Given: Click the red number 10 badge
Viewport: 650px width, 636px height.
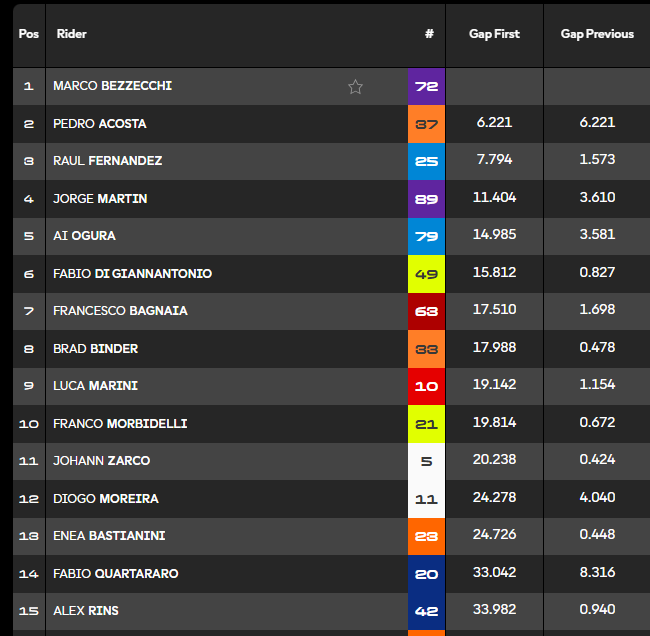Looking at the screenshot, I should (x=426, y=386).
